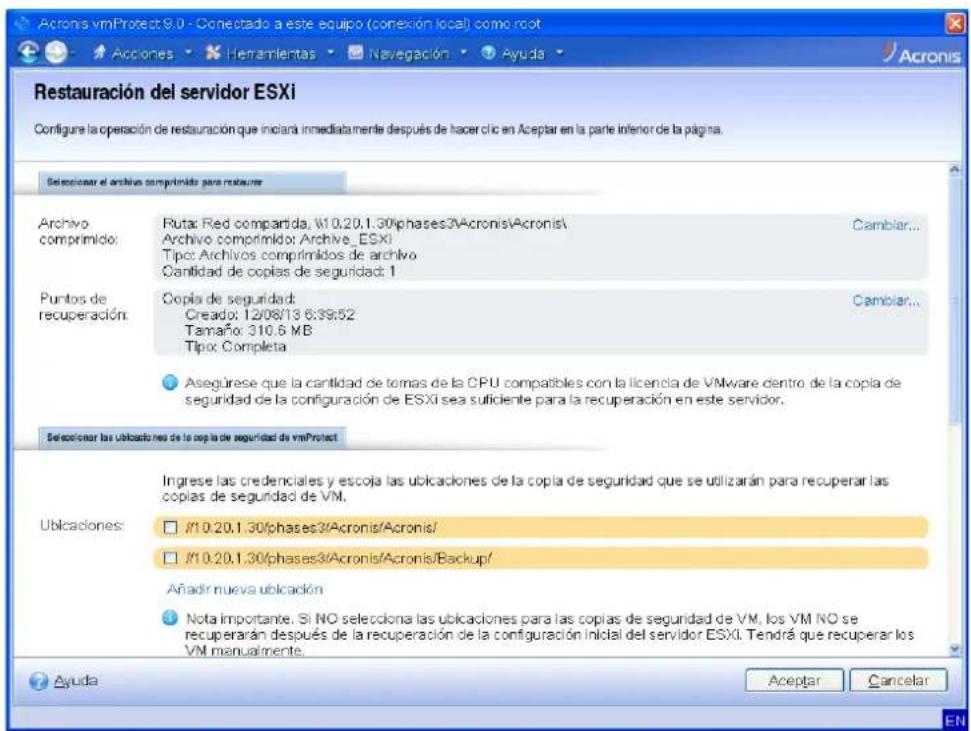Viewport: 971px width, 731px height.
Task: Open the Ayuda menu in the toolbar
Action: point(523,54)
